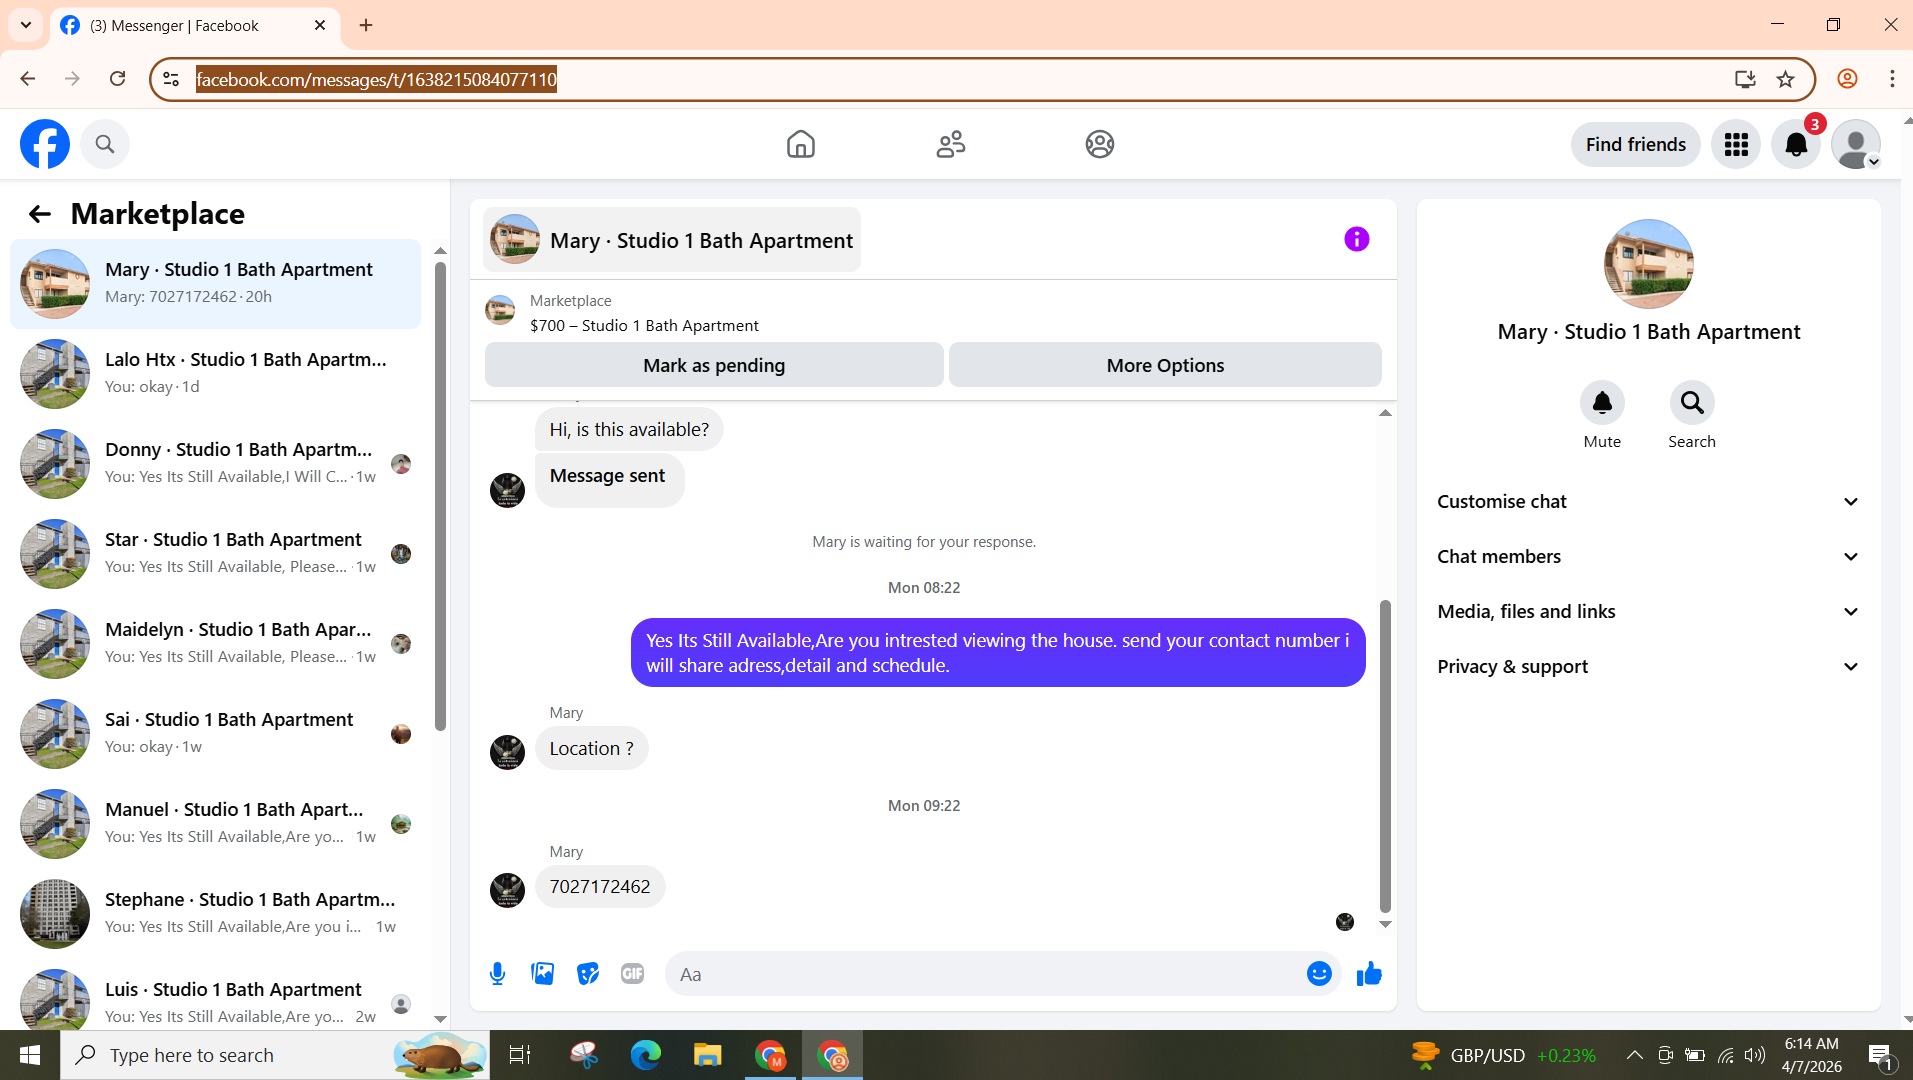
Task: Open conversation information purple icon
Action: coord(1356,239)
